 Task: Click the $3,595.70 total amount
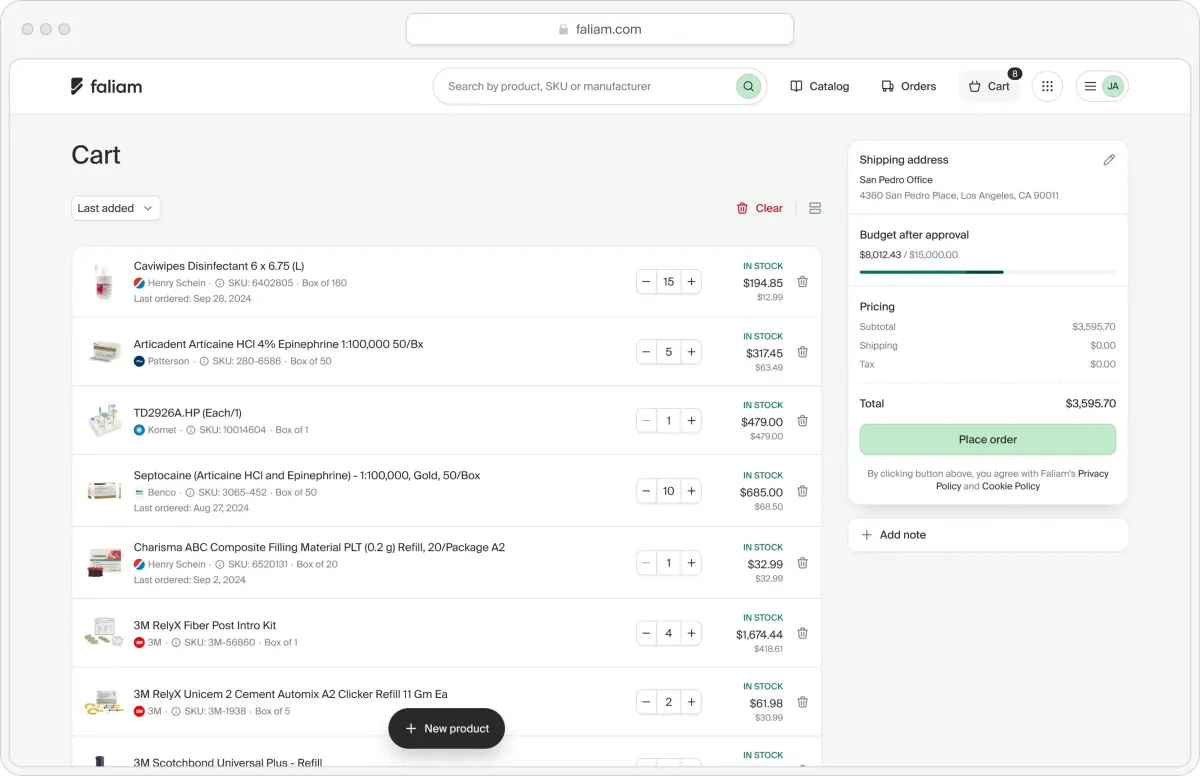[1091, 404]
